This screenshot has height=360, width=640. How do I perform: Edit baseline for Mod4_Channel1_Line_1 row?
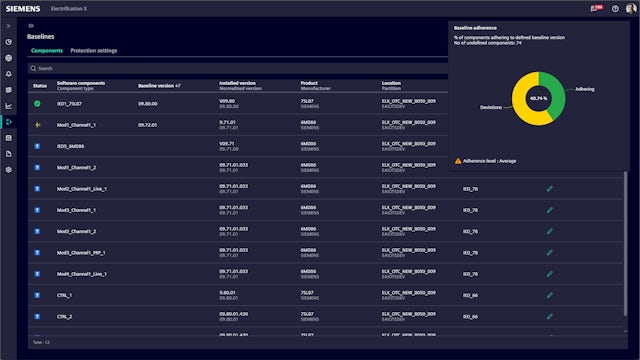click(x=550, y=274)
